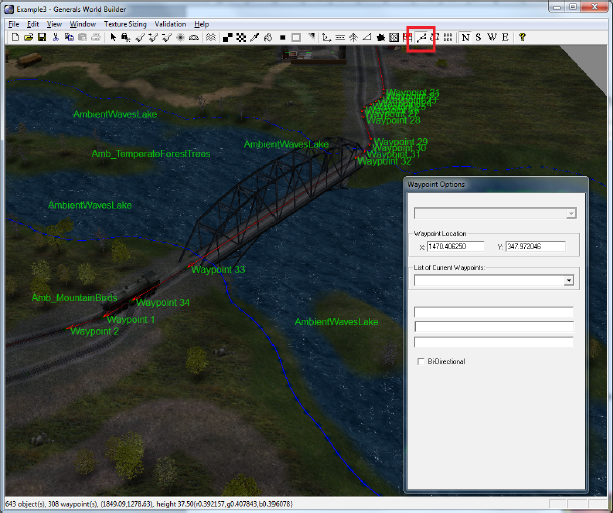The width and height of the screenshot is (613, 513).
Task: Click the Paste clipboard icon
Action: point(82,37)
